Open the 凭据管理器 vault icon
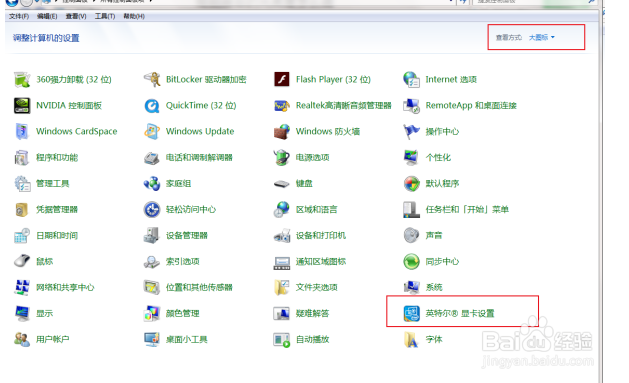The height and width of the screenshot is (383, 629). click(22, 210)
